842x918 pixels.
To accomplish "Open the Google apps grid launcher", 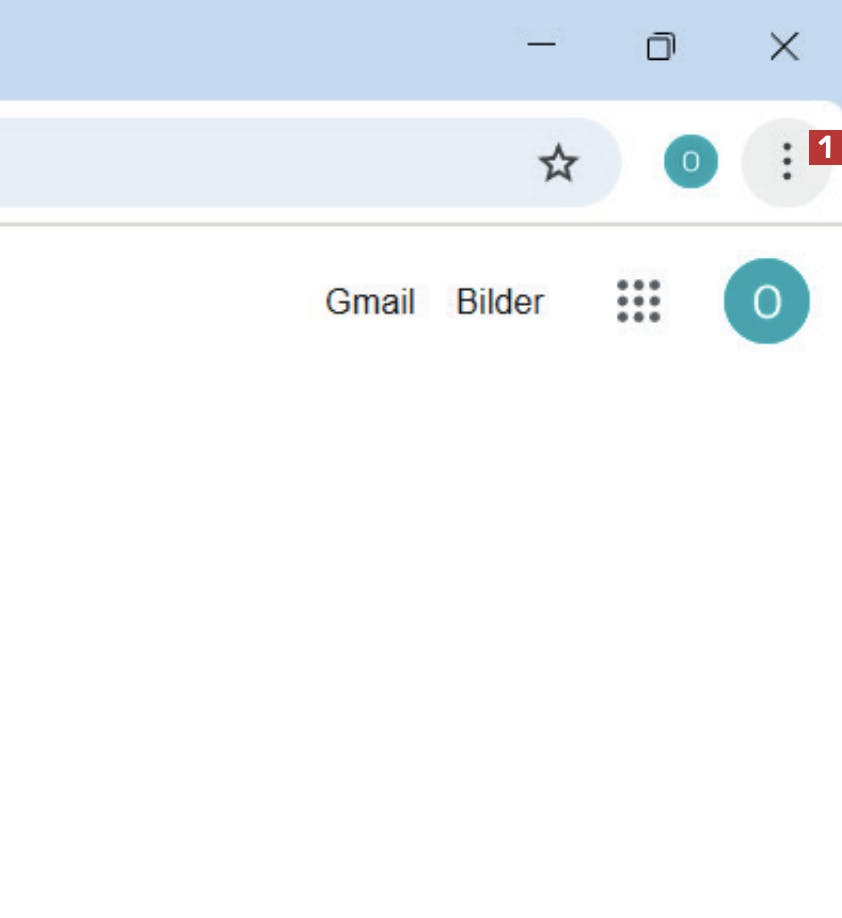I will pos(638,301).
